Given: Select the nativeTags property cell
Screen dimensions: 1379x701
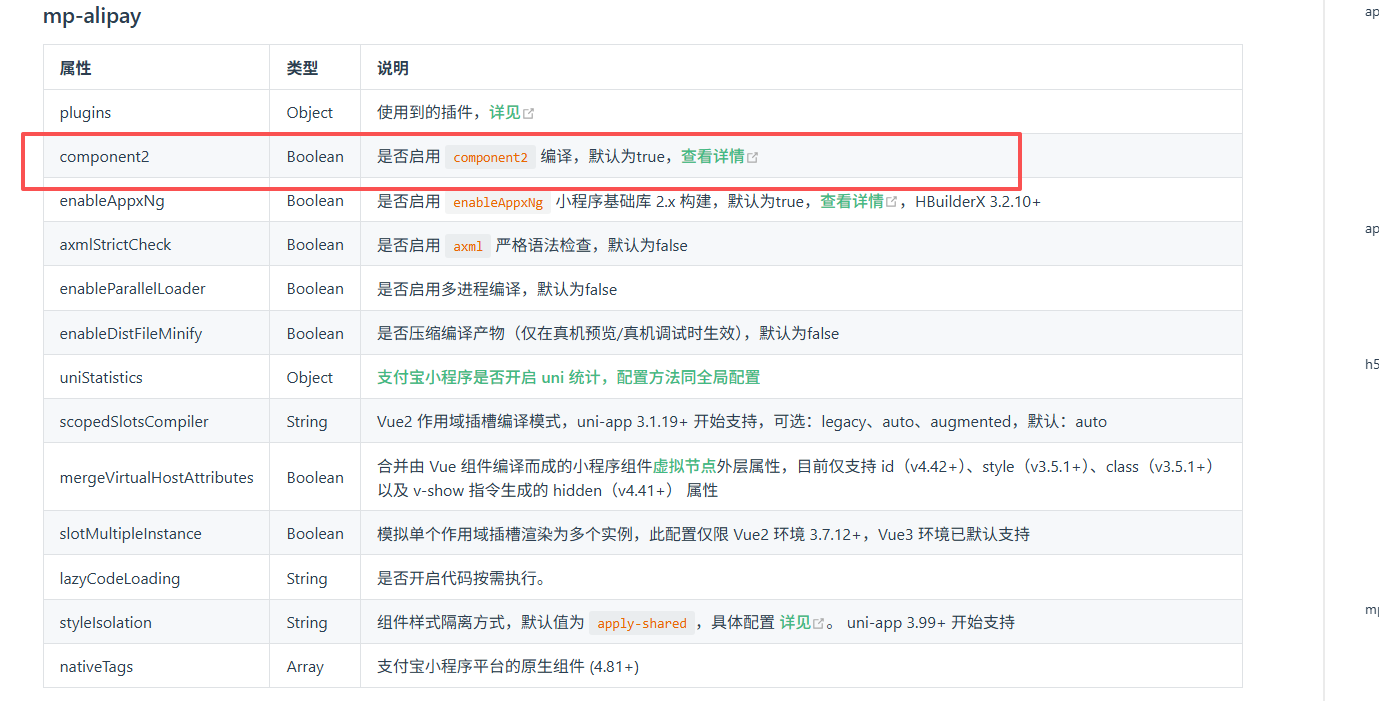Looking at the screenshot, I should tap(96, 666).
